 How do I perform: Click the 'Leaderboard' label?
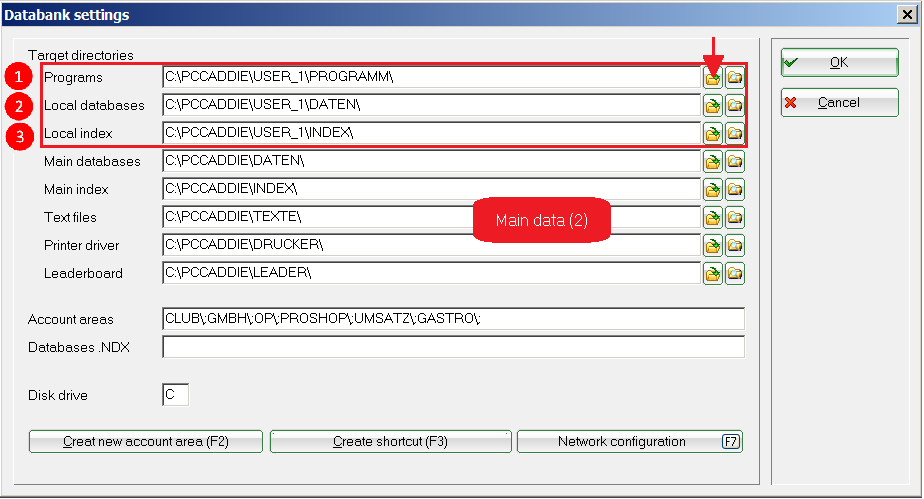[x=83, y=273]
